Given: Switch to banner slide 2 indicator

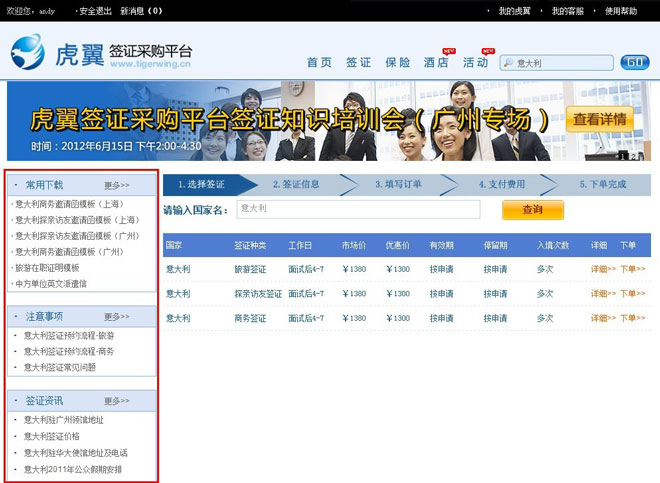Looking at the screenshot, I should [632, 156].
